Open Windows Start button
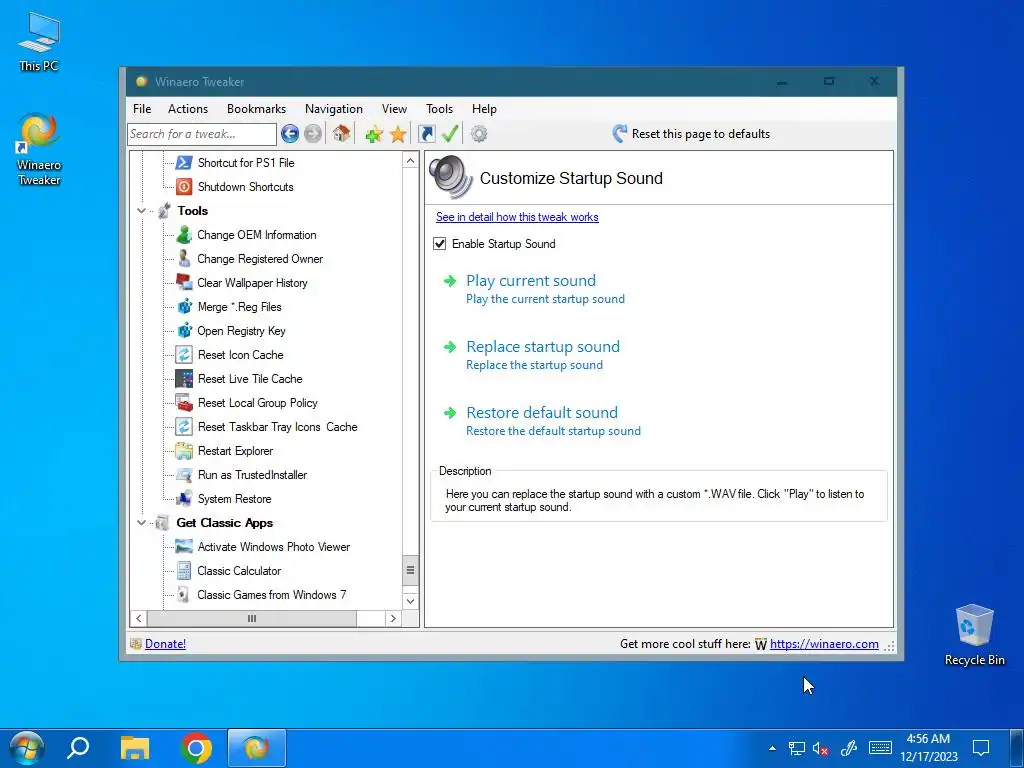The width and height of the screenshot is (1024, 768). [26, 748]
